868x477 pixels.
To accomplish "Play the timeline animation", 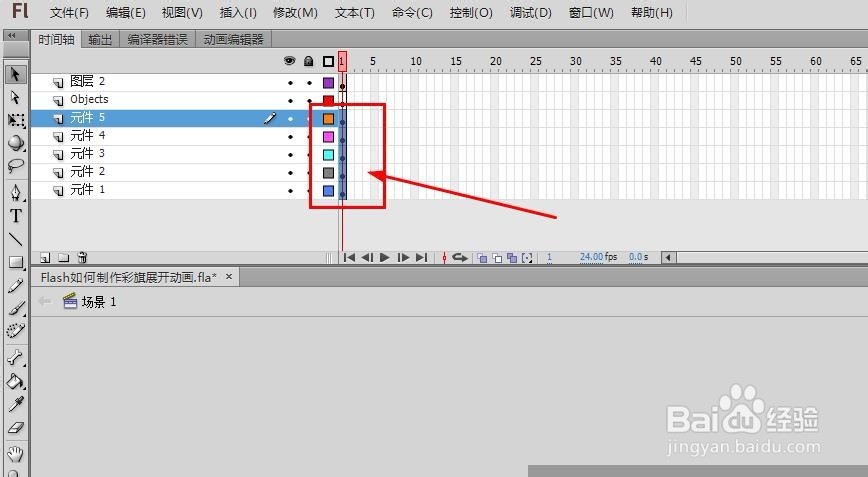I will tap(385, 257).
